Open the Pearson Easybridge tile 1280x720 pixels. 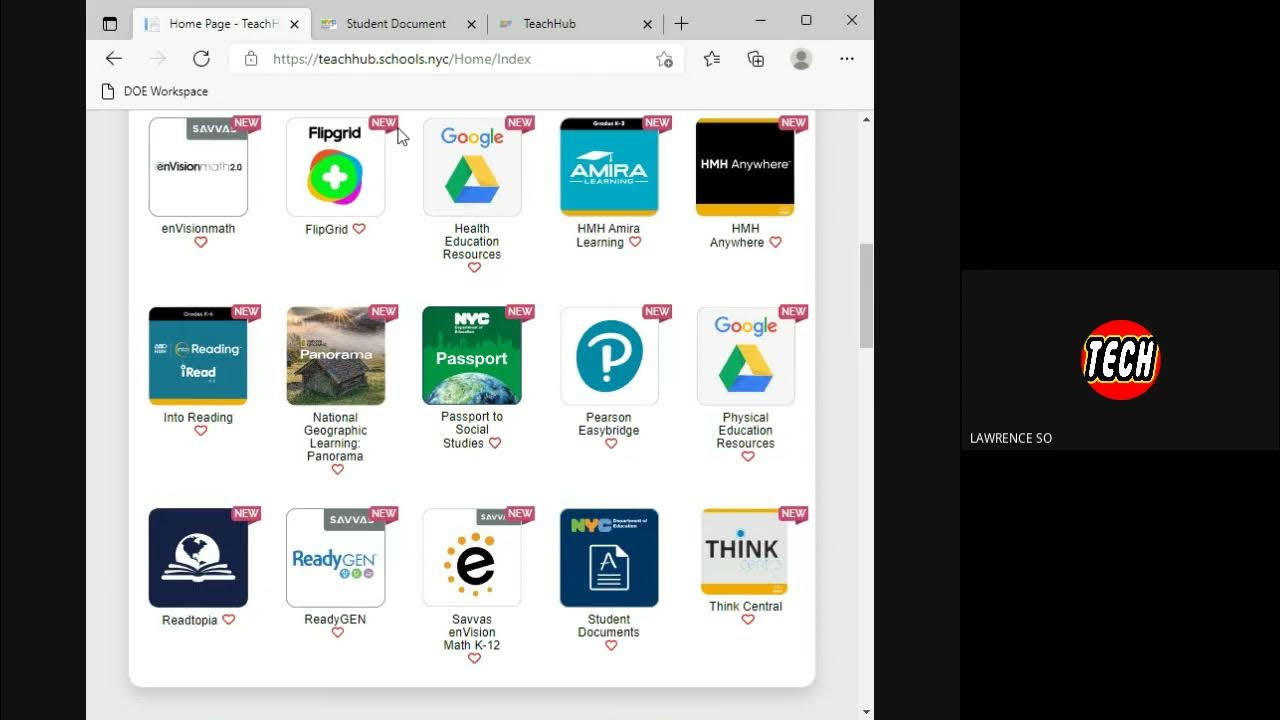click(609, 356)
